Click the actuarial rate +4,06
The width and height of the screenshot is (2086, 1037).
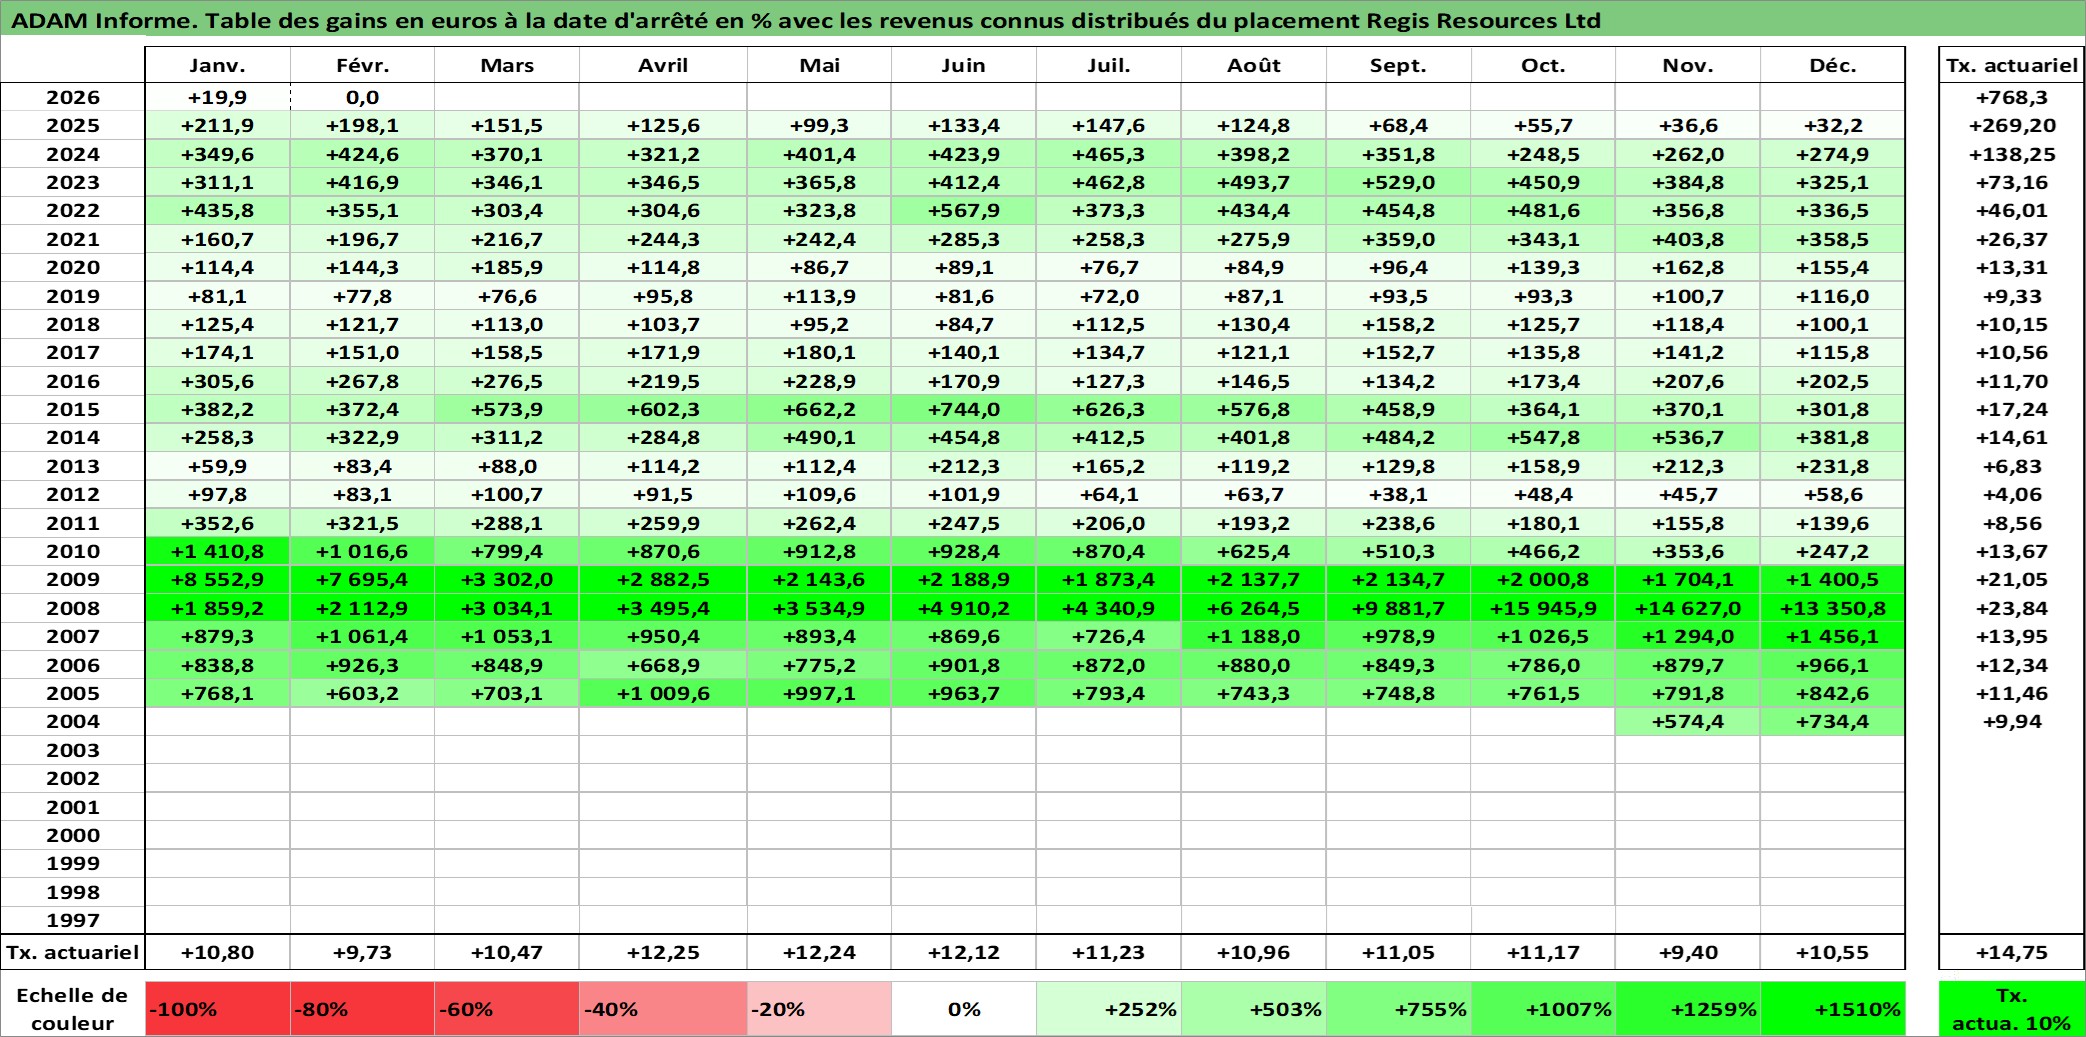[2011, 494]
